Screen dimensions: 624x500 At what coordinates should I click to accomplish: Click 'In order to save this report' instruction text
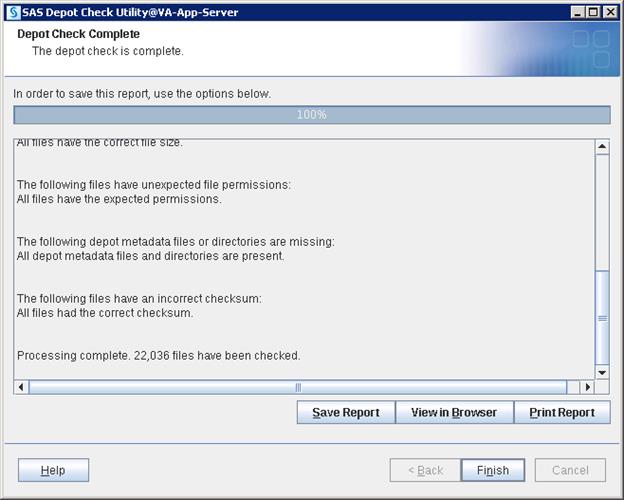pos(142,94)
